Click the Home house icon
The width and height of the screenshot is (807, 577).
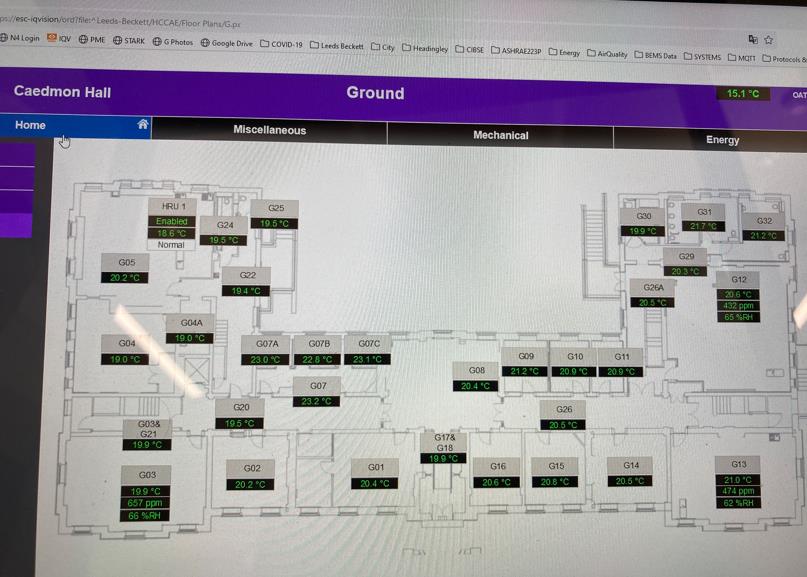pyautogui.click(x=143, y=124)
